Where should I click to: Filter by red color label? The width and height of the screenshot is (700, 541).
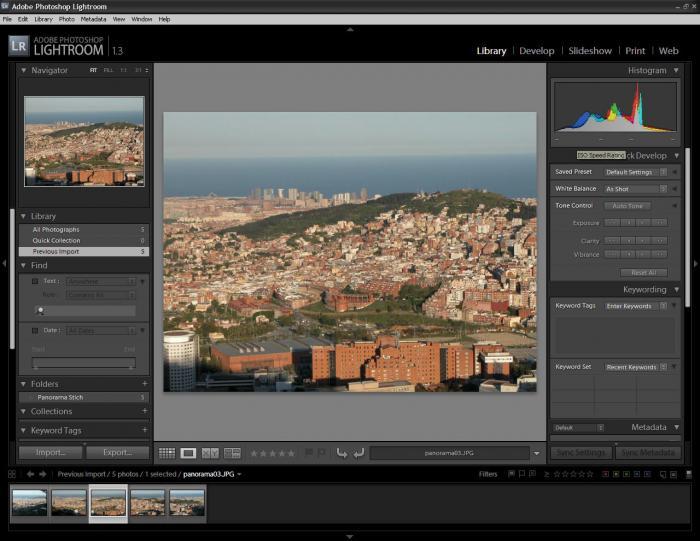pos(606,474)
